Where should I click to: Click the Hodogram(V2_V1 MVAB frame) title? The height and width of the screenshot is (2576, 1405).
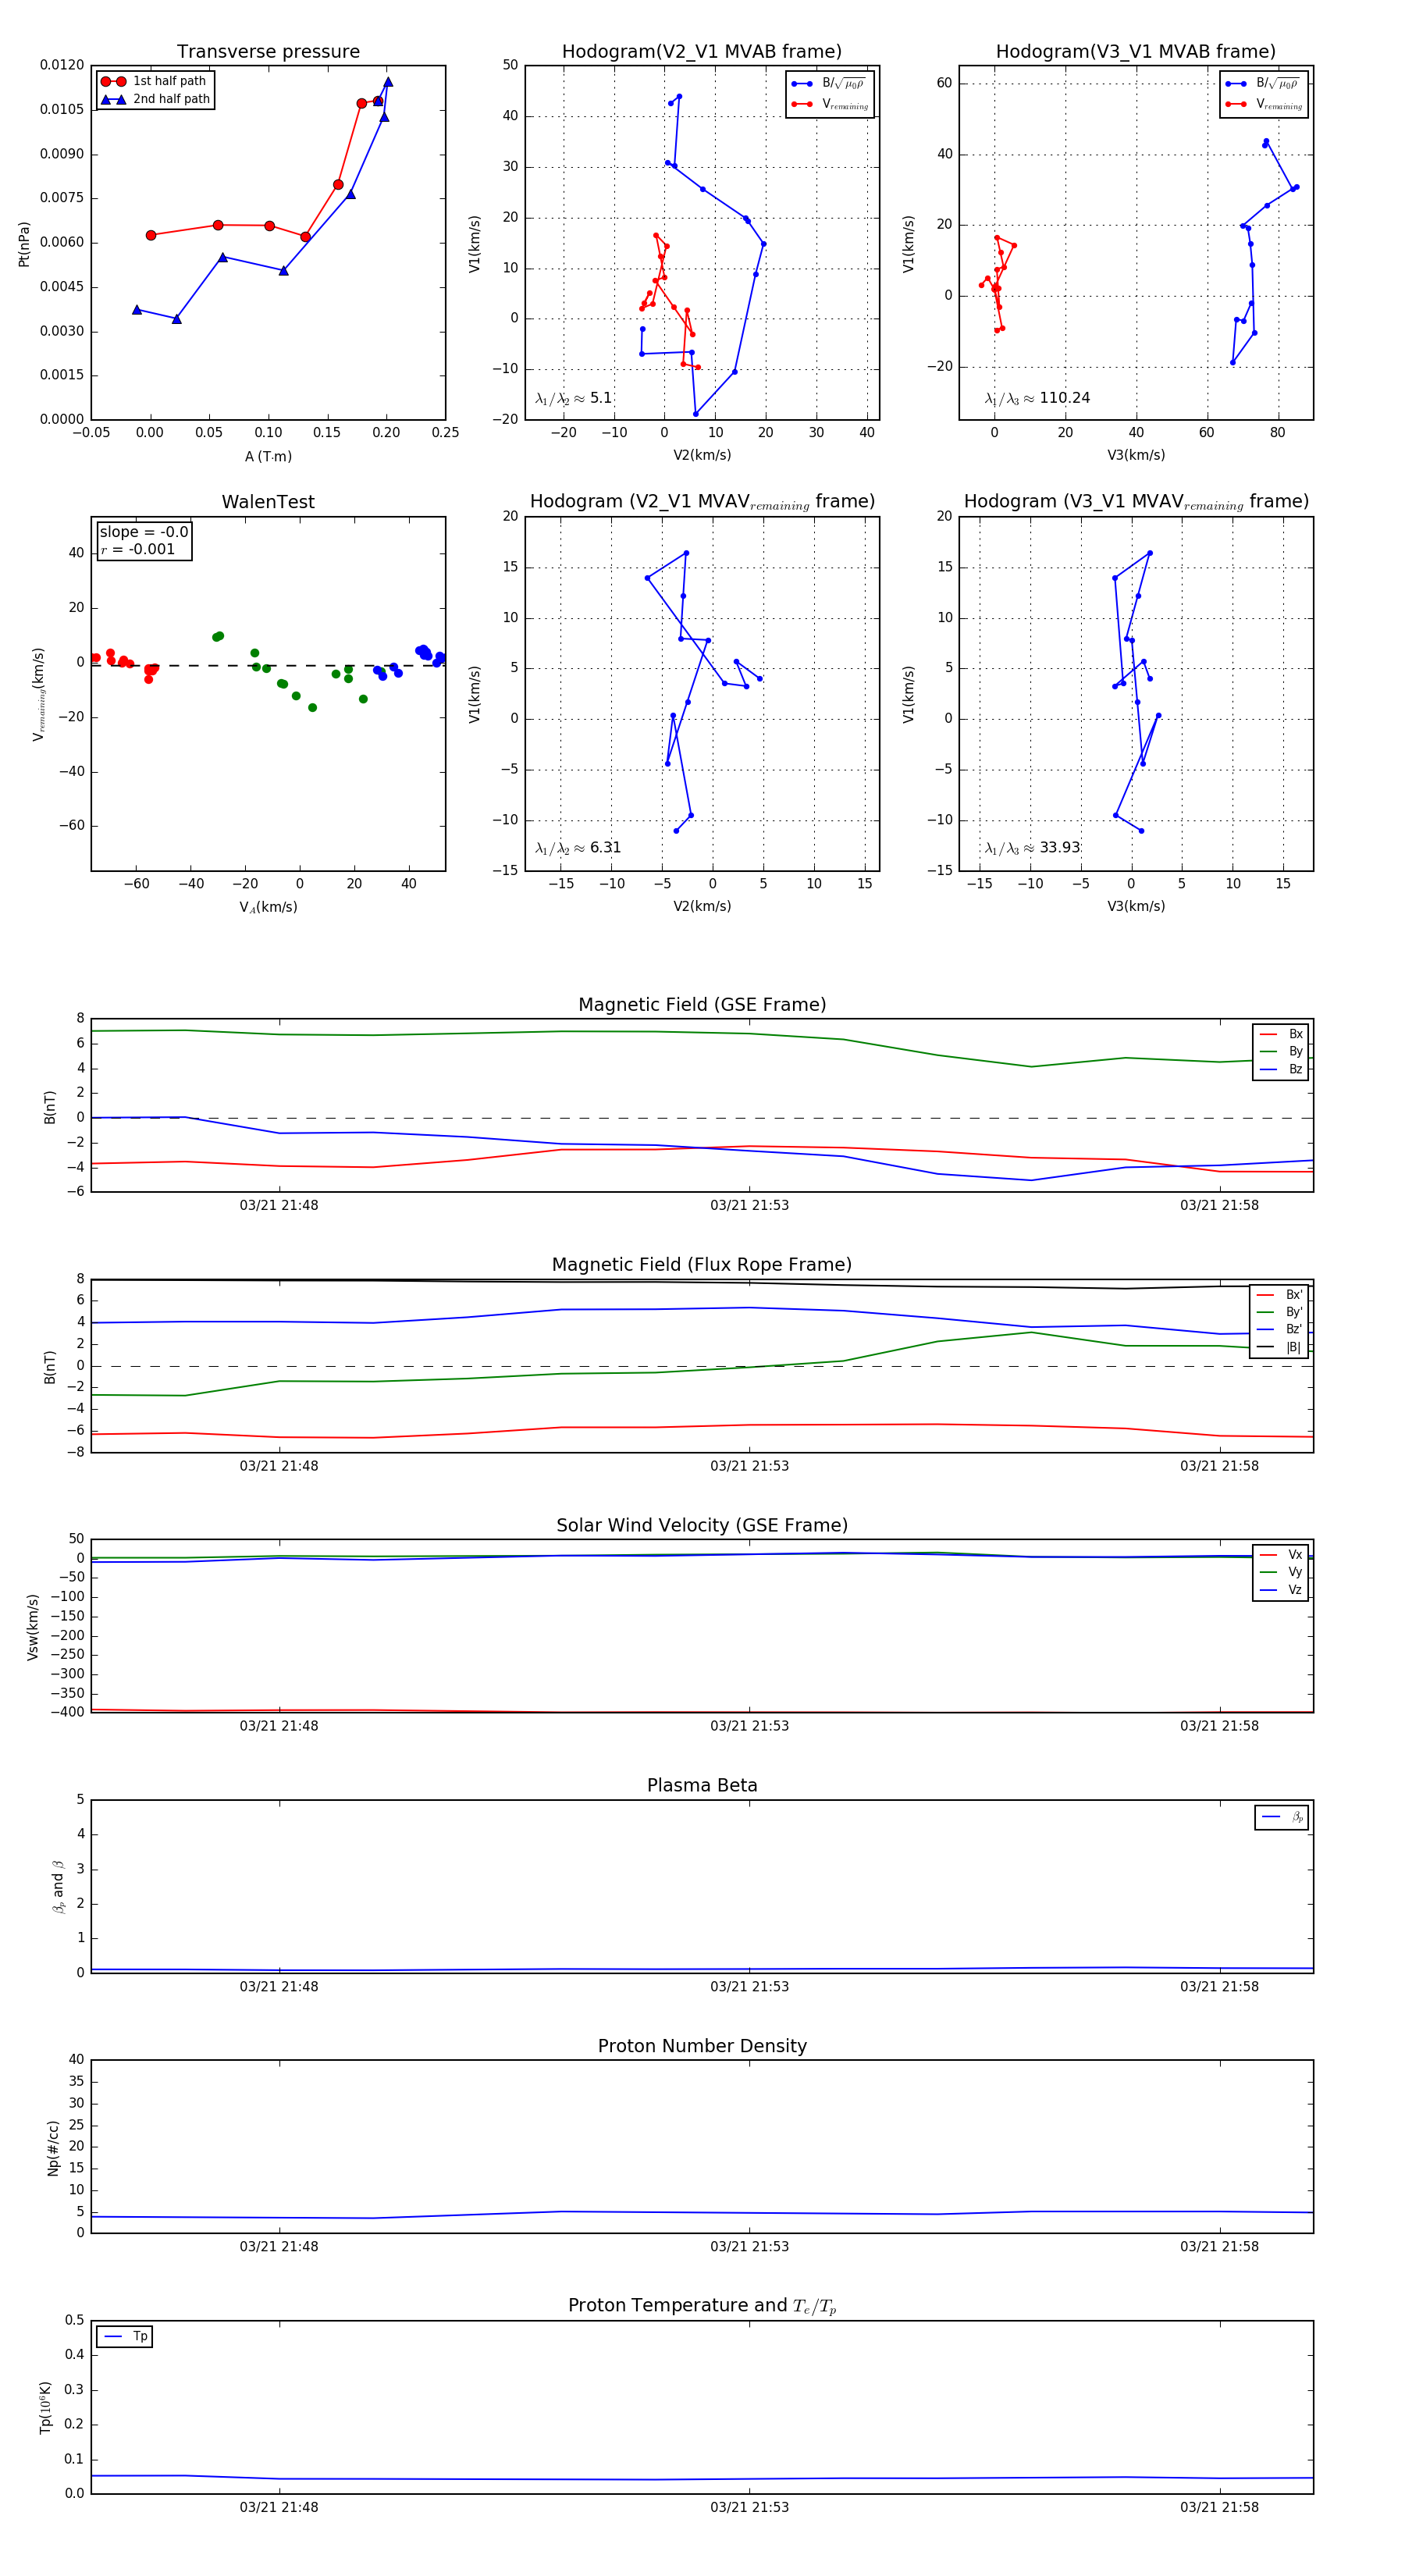tap(702, 51)
